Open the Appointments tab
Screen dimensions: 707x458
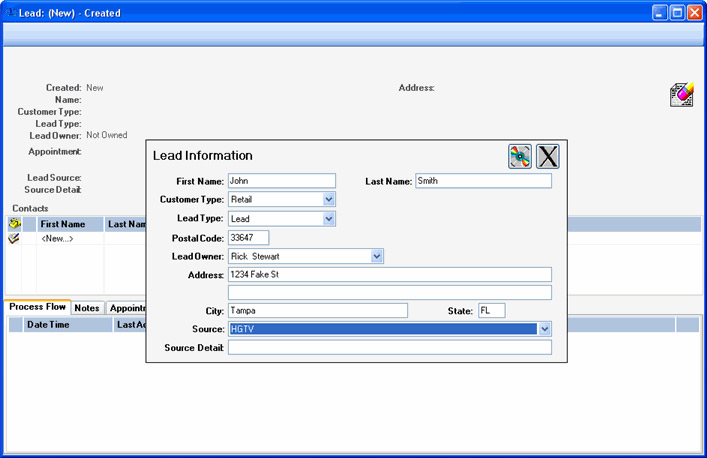click(x=126, y=308)
